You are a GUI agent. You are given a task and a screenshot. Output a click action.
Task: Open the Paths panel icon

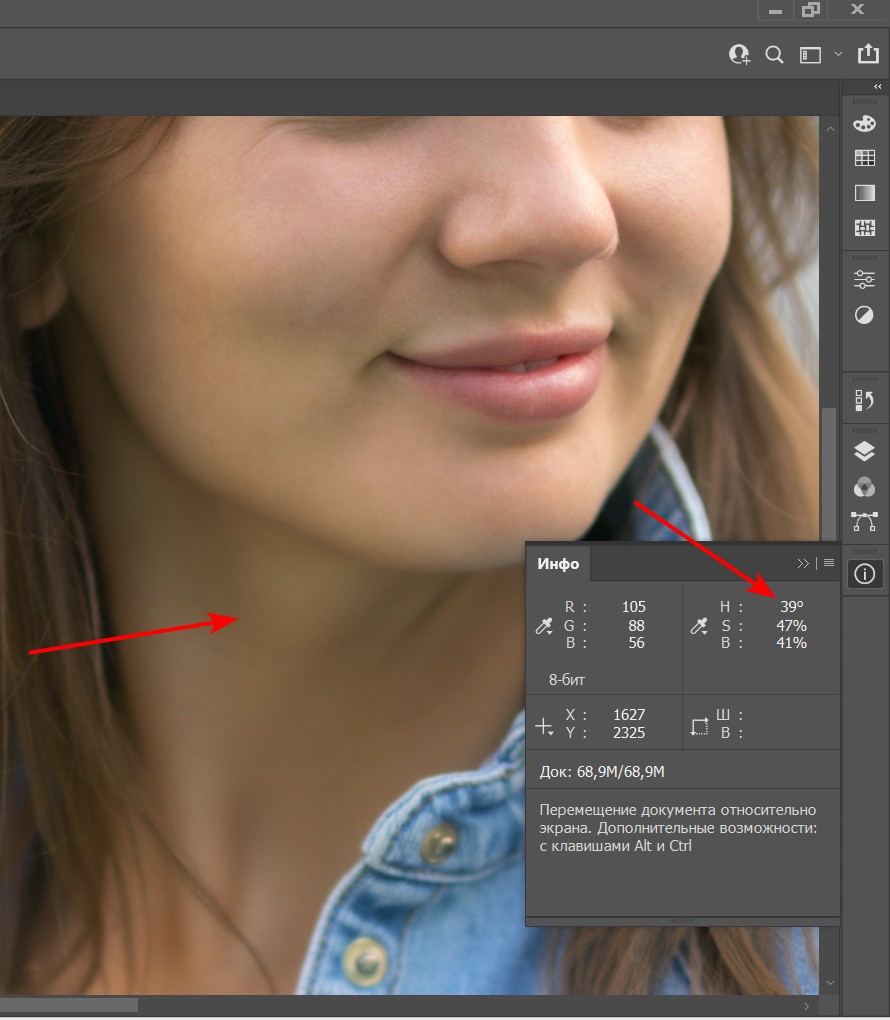(x=865, y=522)
